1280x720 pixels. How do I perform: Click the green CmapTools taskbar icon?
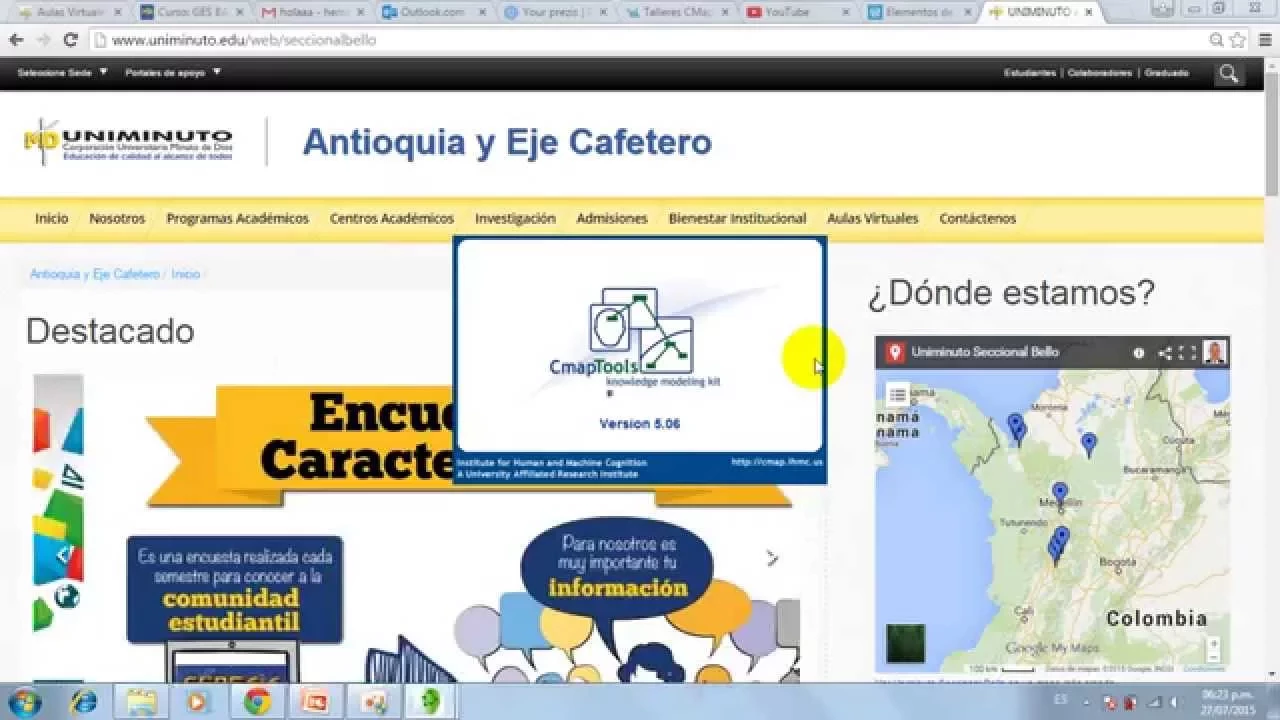[x=432, y=702]
